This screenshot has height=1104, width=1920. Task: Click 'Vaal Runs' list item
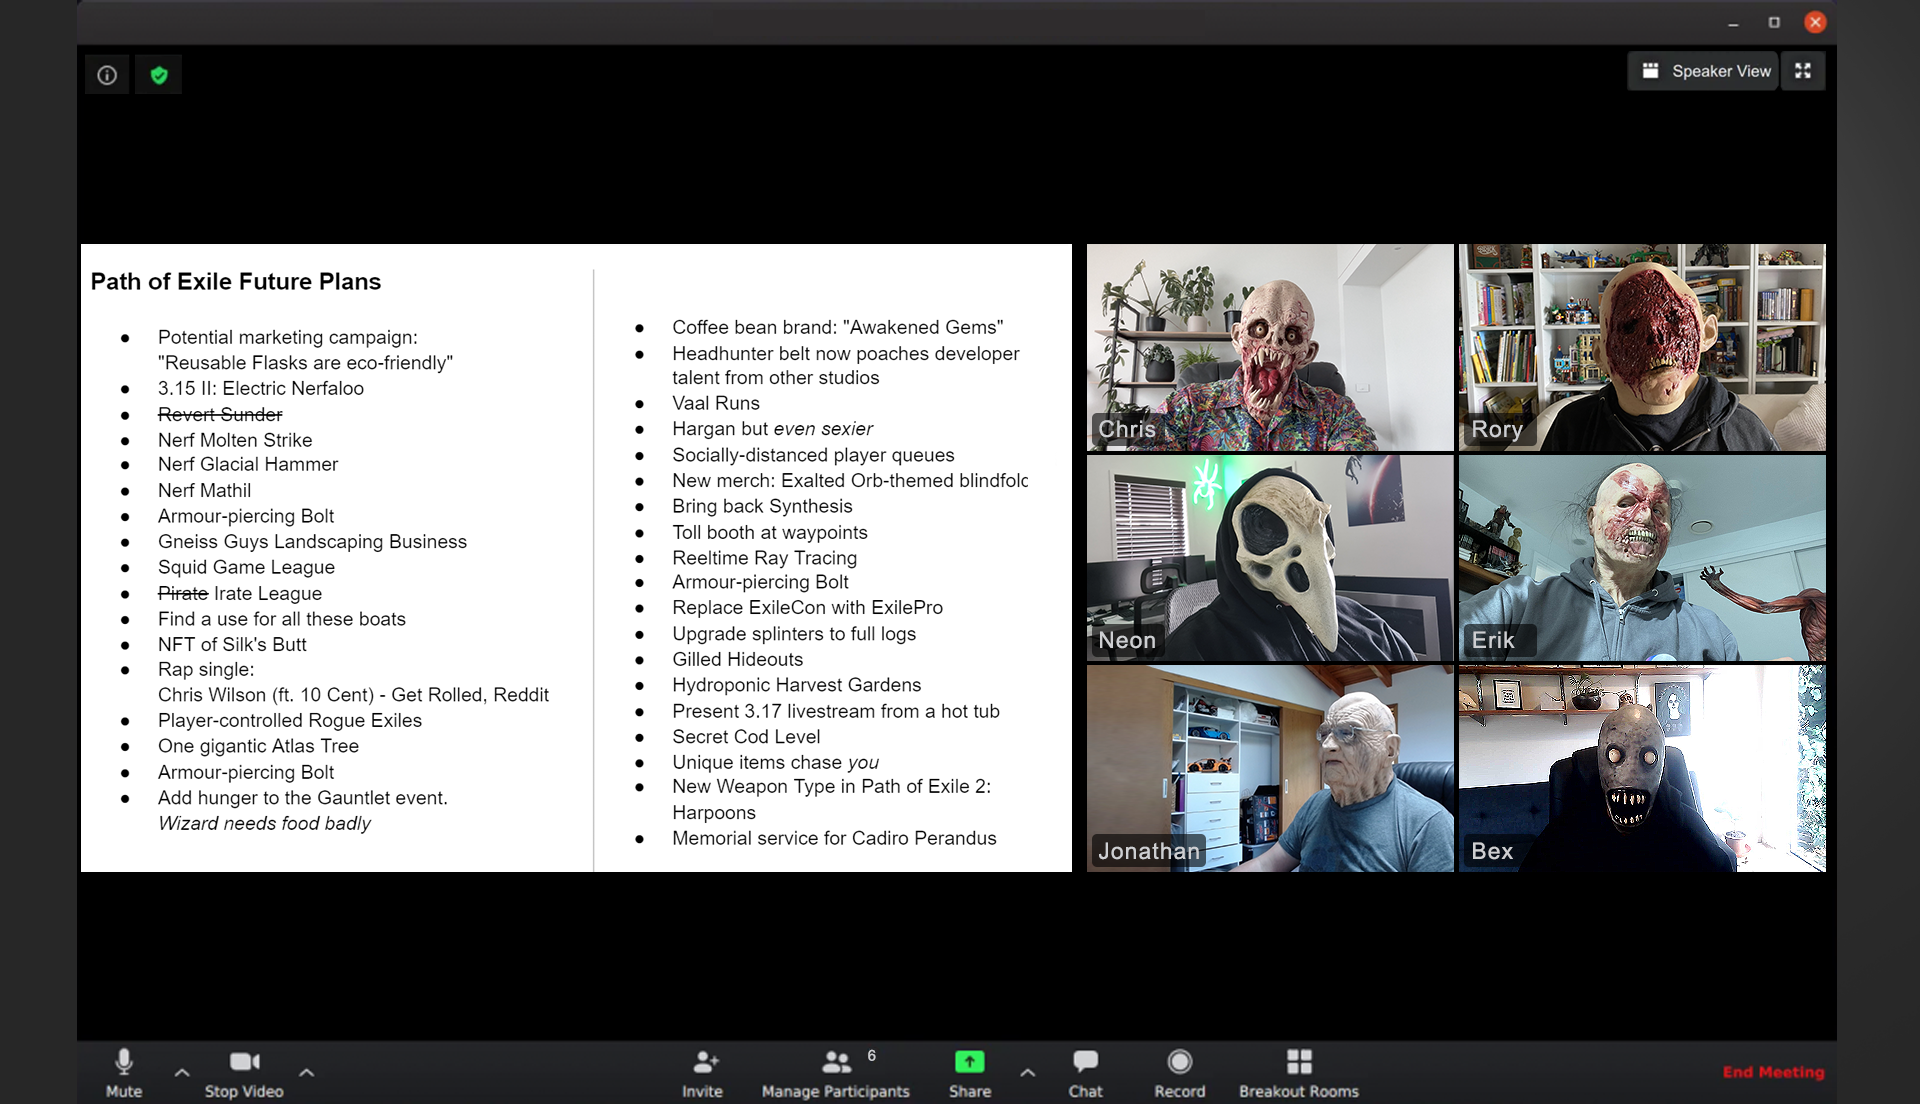[716, 403]
